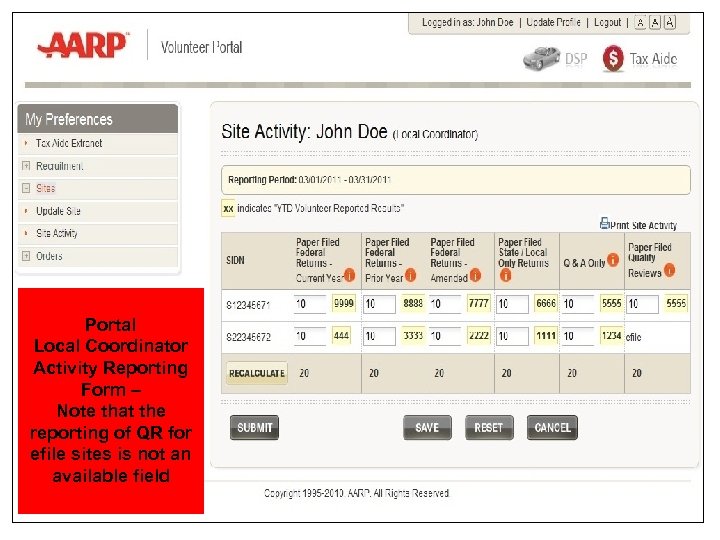
Task: Click the YTD value 7777
Action: coord(478,303)
